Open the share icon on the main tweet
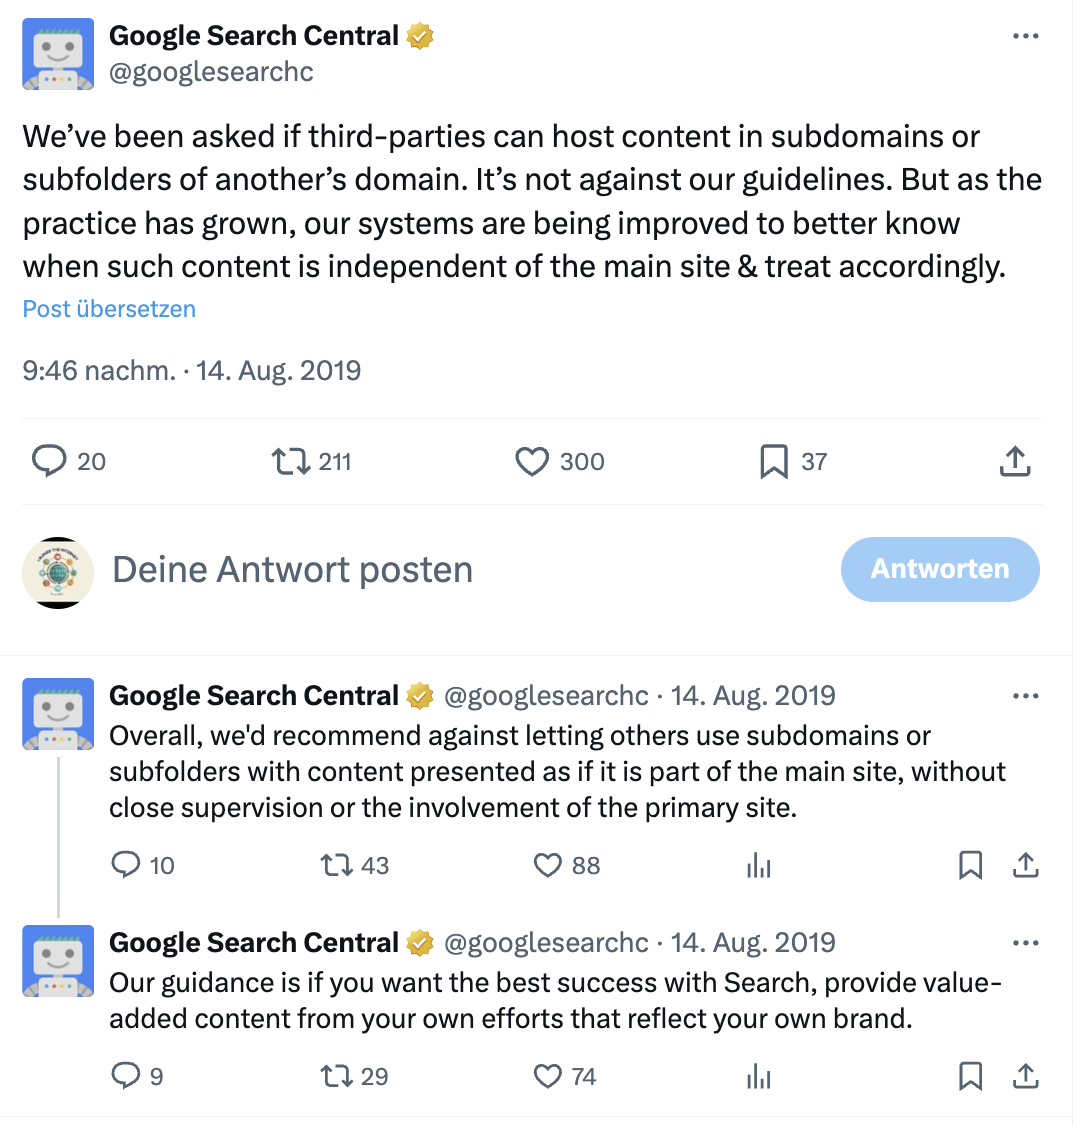This screenshot has width=1090, height=1126. click(1015, 461)
